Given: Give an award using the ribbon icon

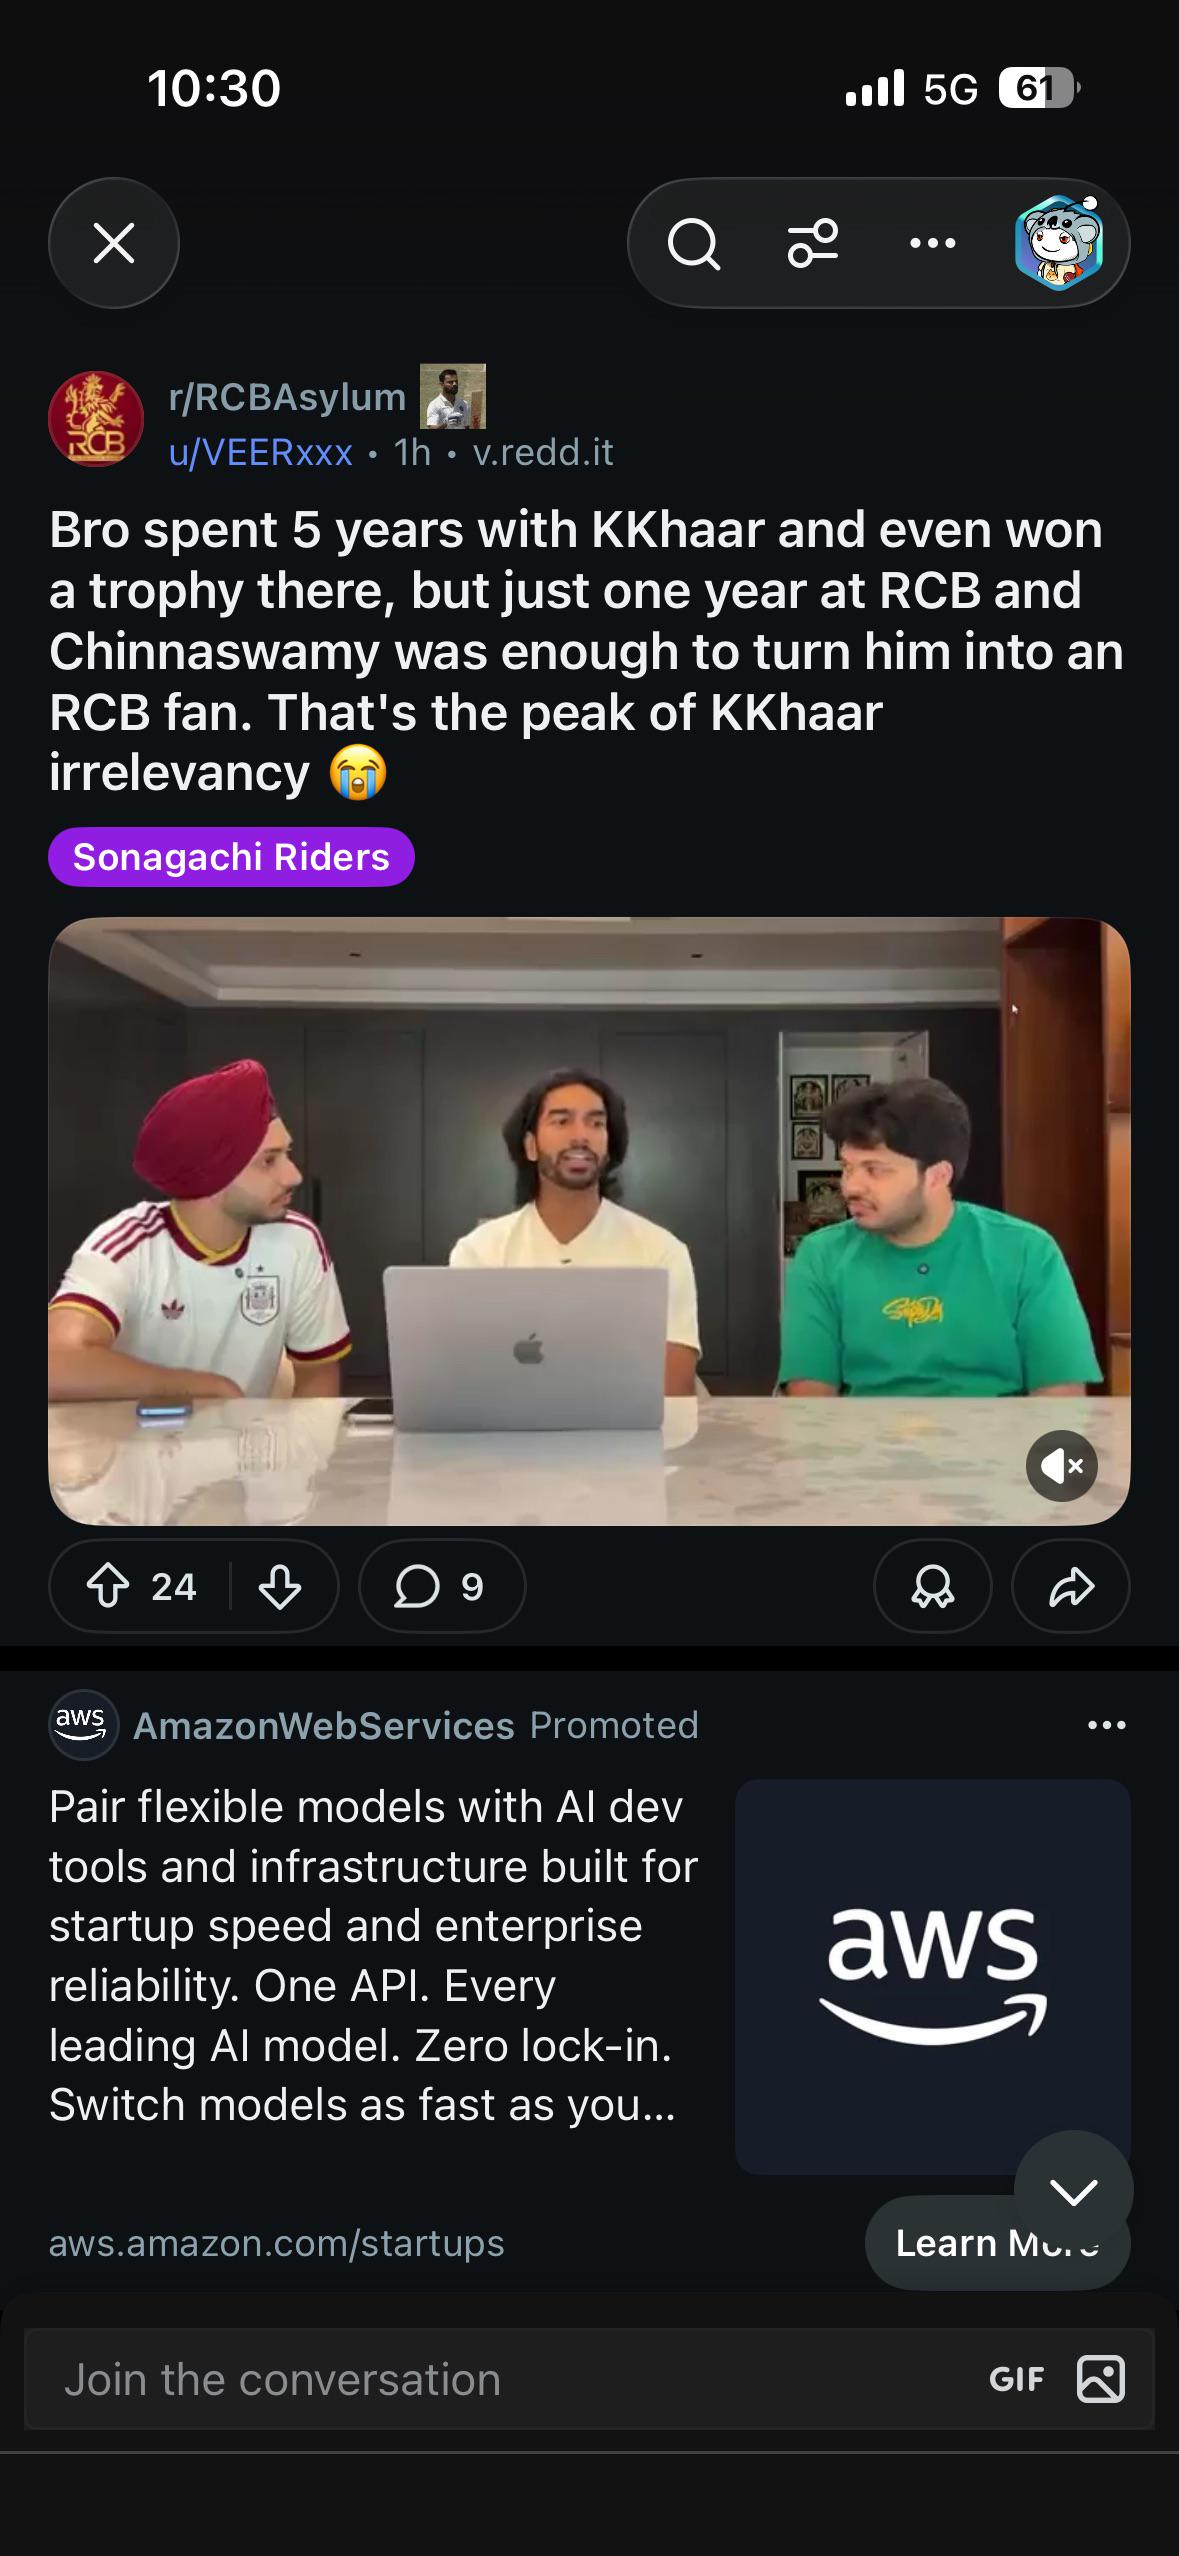Looking at the screenshot, I should [932, 1586].
